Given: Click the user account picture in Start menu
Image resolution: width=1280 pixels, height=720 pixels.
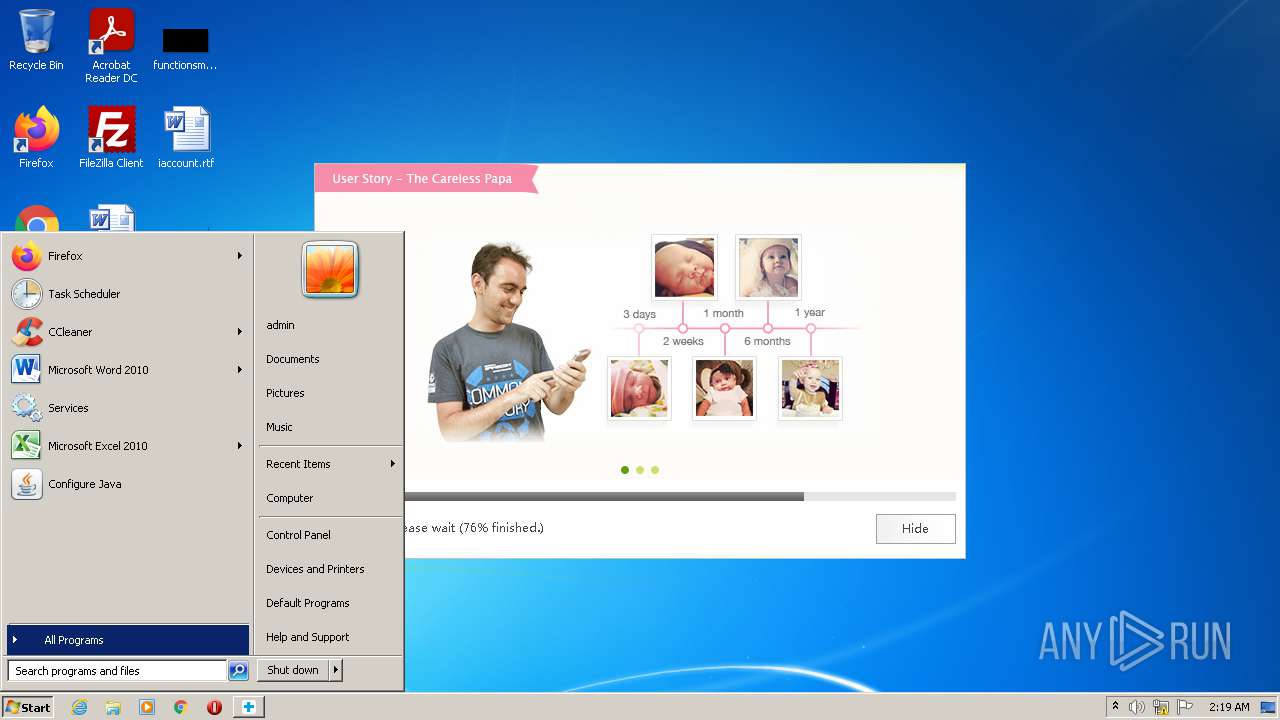Looking at the screenshot, I should tap(330, 270).
